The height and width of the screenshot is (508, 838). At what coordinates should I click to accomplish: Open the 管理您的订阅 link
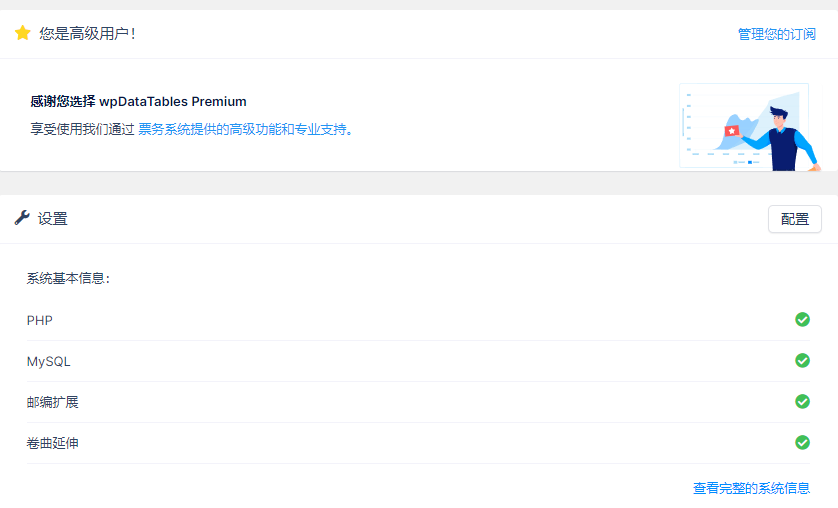[x=776, y=34]
